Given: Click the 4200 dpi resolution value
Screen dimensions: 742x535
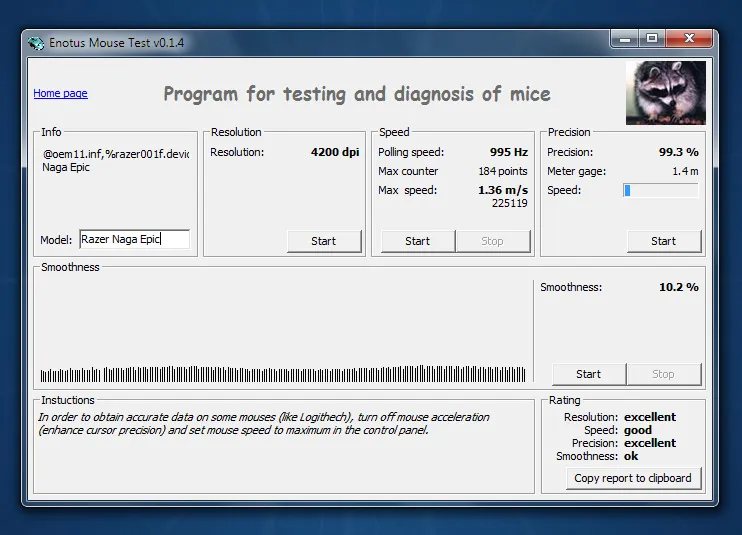Looking at the screenshot, I should (334, 153).
